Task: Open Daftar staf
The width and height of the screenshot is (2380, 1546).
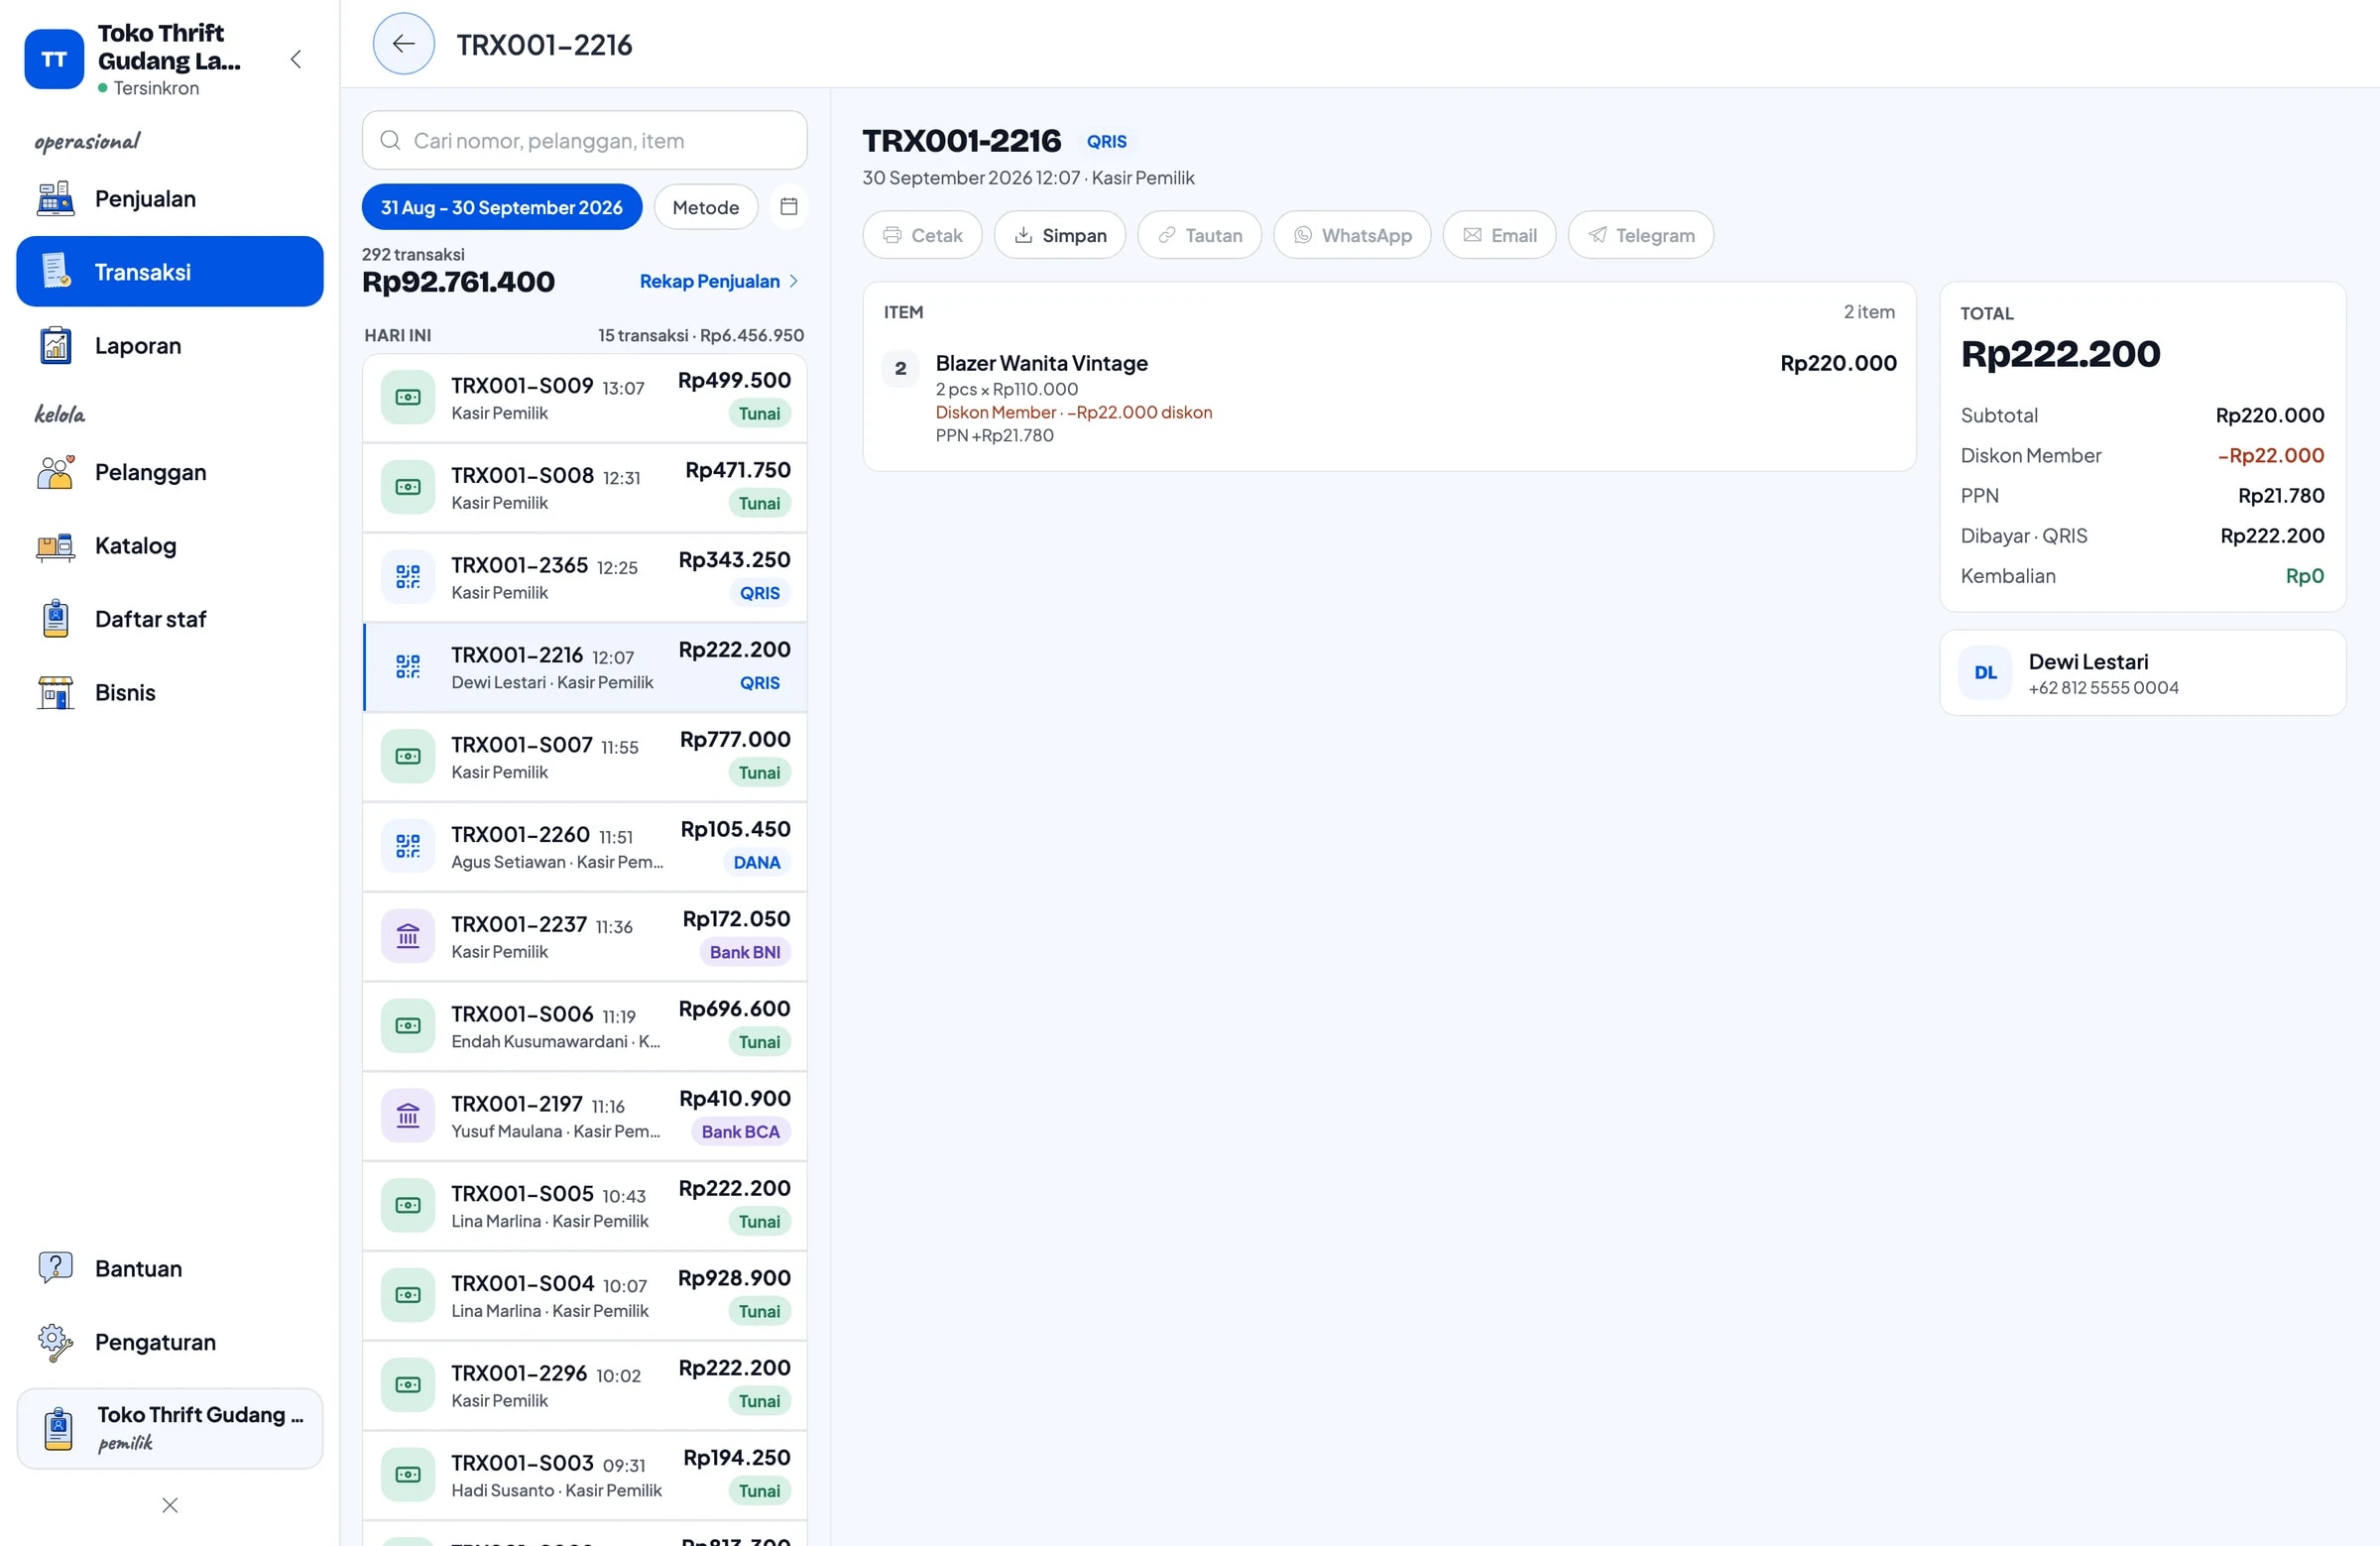Action: pyautogui.click(x=170, y=619)
